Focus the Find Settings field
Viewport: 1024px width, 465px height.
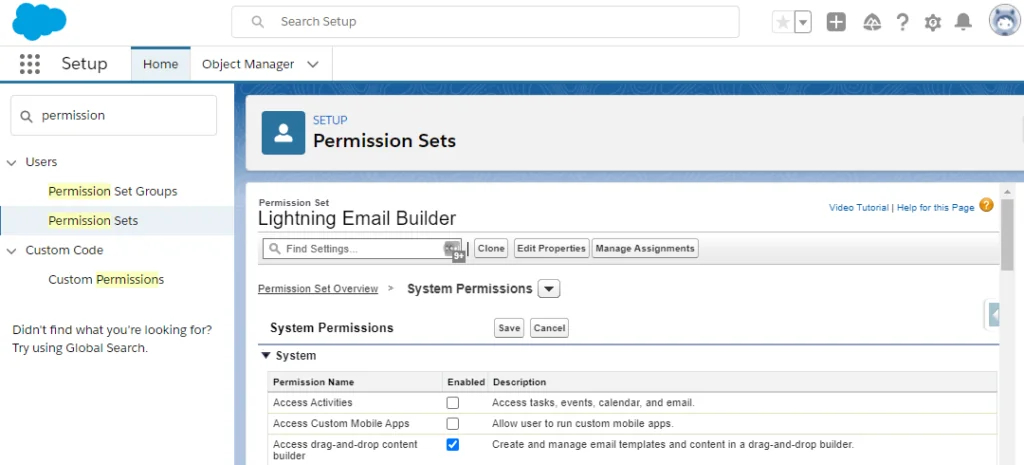362,249
